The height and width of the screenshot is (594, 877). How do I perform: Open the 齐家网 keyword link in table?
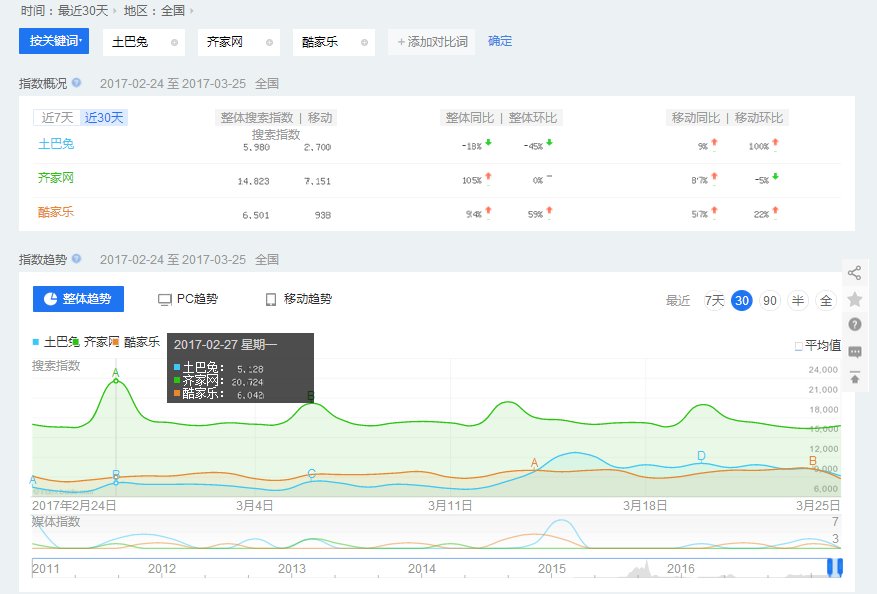click(x=56, y=178)
